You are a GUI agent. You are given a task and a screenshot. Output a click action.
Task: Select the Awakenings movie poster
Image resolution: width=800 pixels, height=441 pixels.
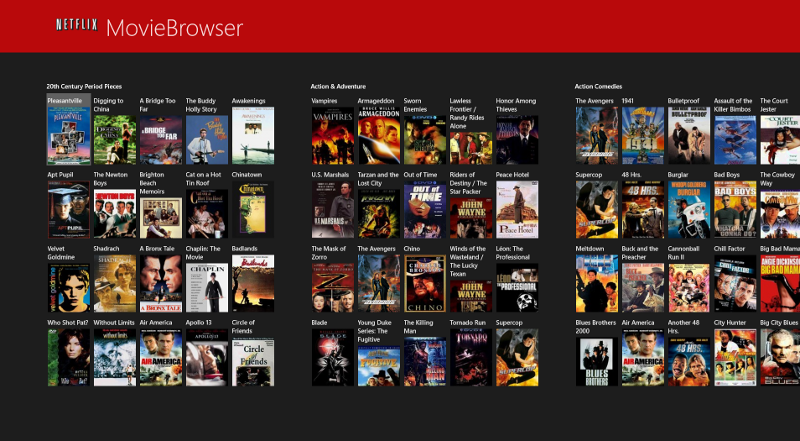[253, 135]
